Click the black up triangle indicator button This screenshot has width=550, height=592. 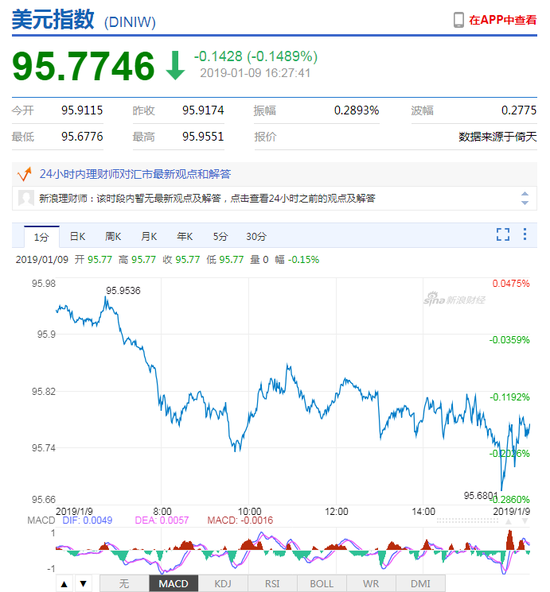pos(64,584)
